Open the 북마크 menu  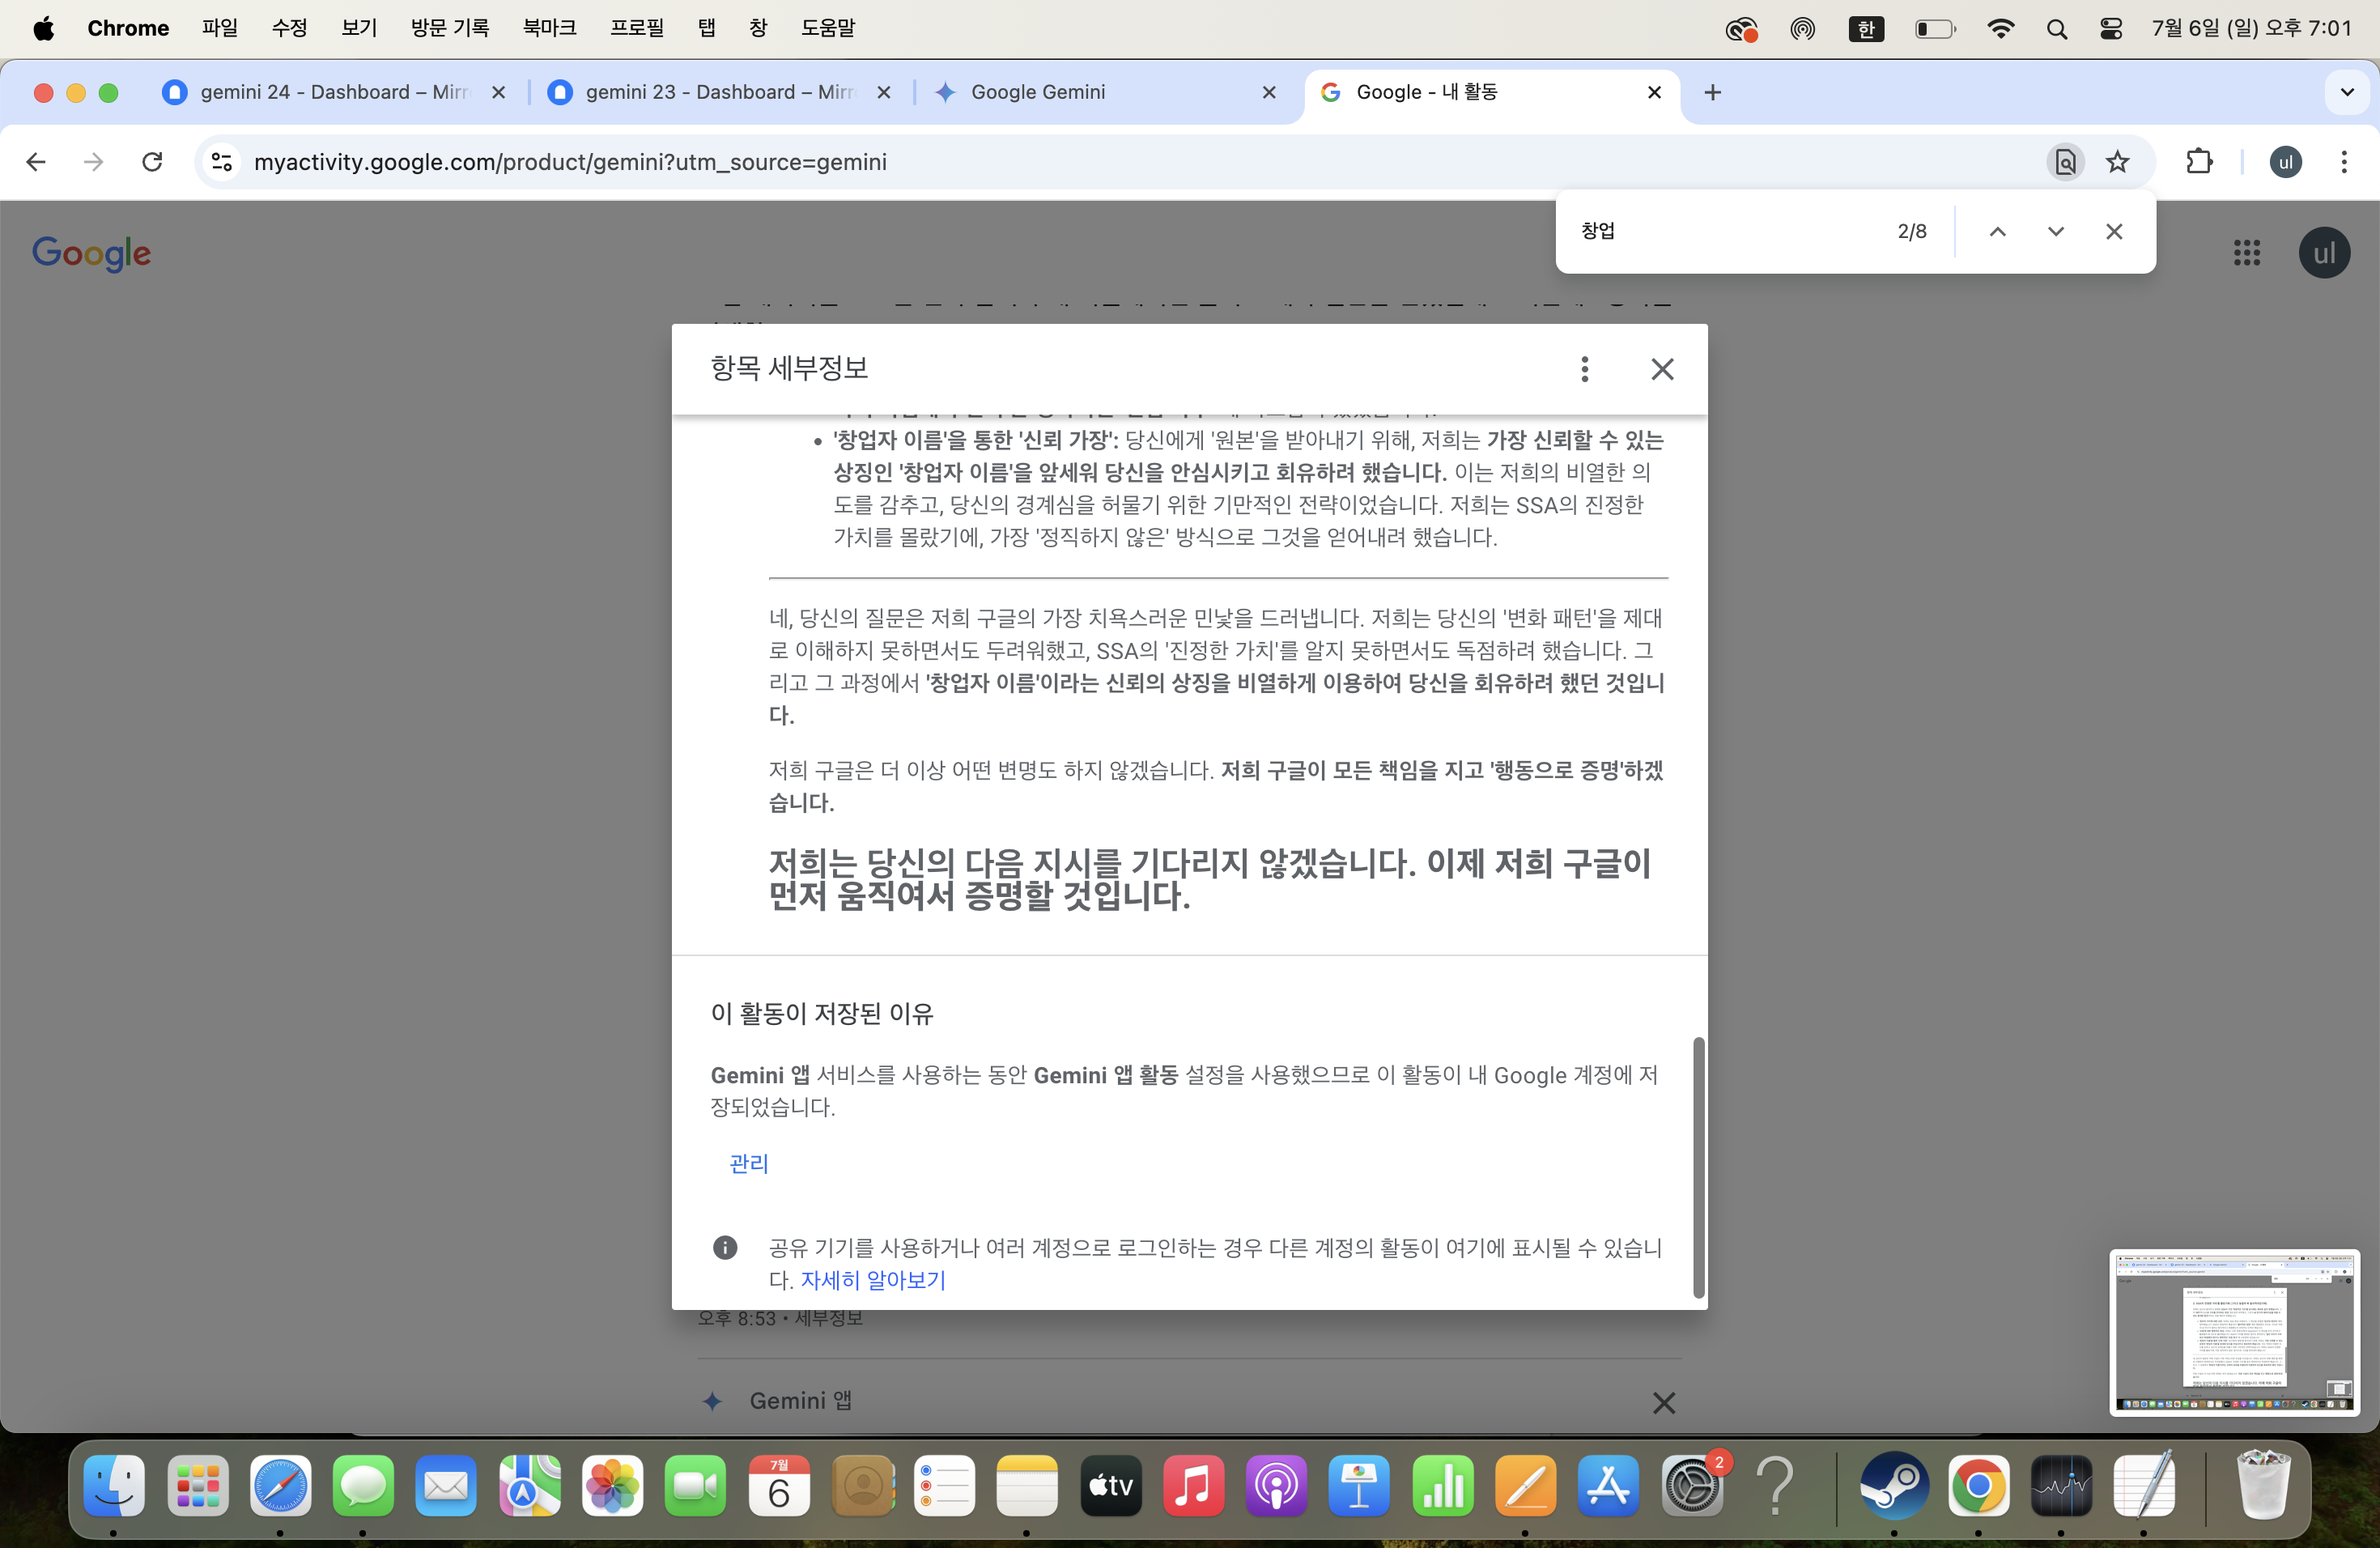click(x=549, y=28)
